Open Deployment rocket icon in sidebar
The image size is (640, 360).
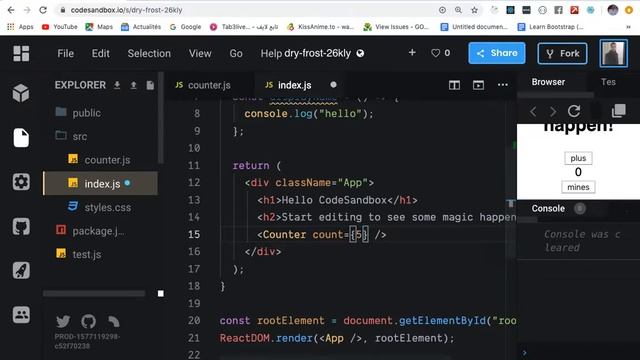tap(21, 270)
